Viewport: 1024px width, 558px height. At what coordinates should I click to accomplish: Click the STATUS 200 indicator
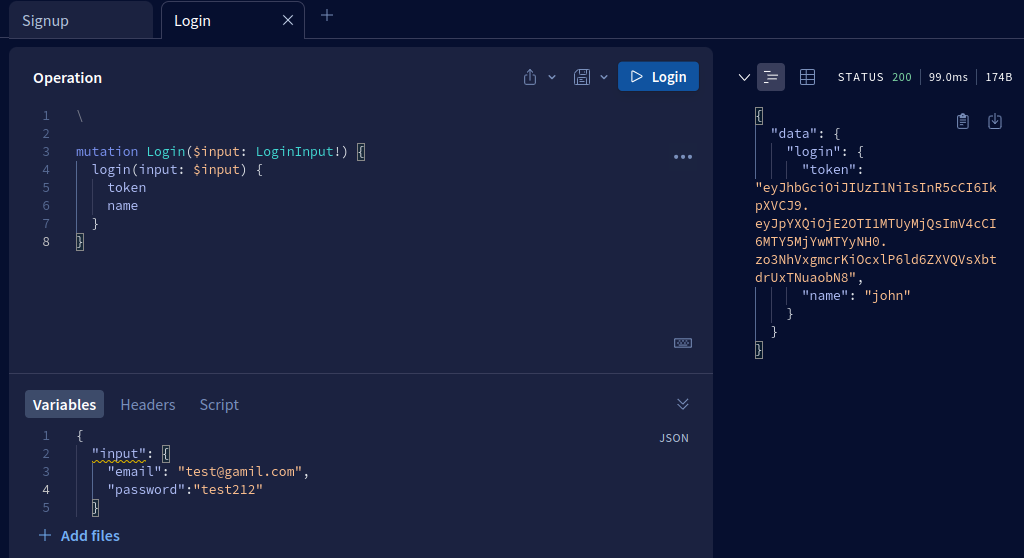click(x=874, y=77)
